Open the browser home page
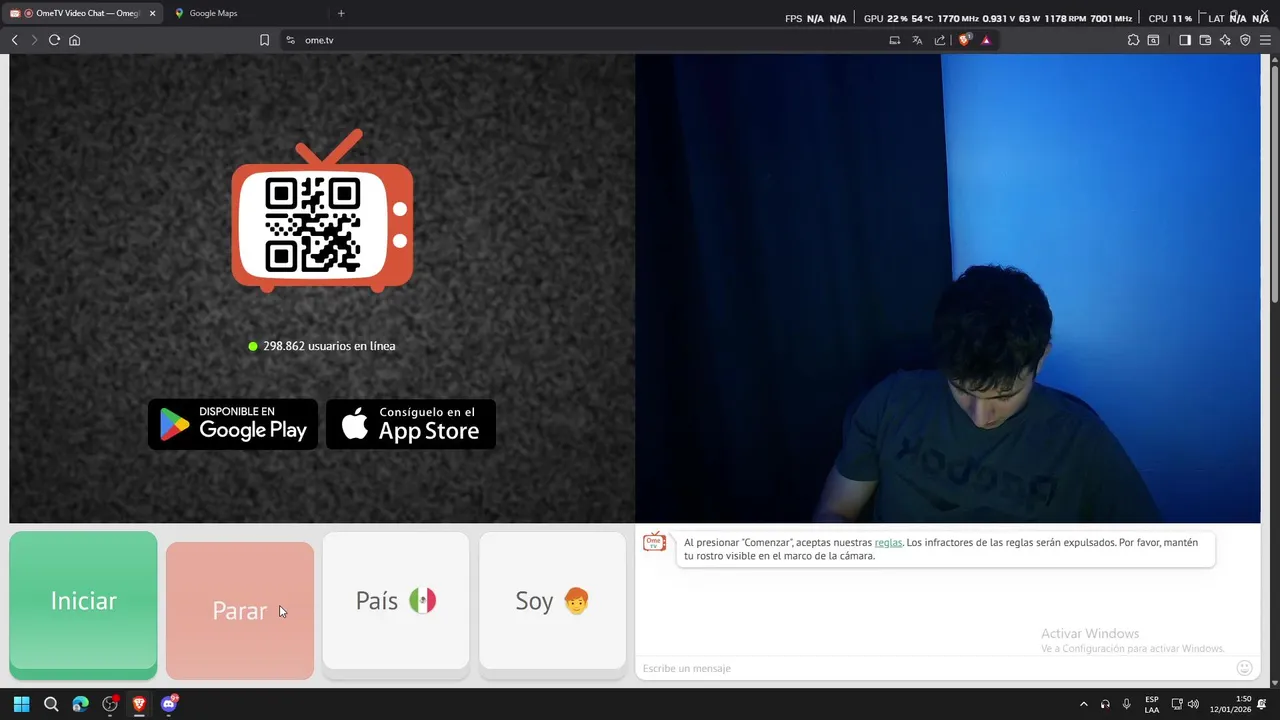 point(74,40)
